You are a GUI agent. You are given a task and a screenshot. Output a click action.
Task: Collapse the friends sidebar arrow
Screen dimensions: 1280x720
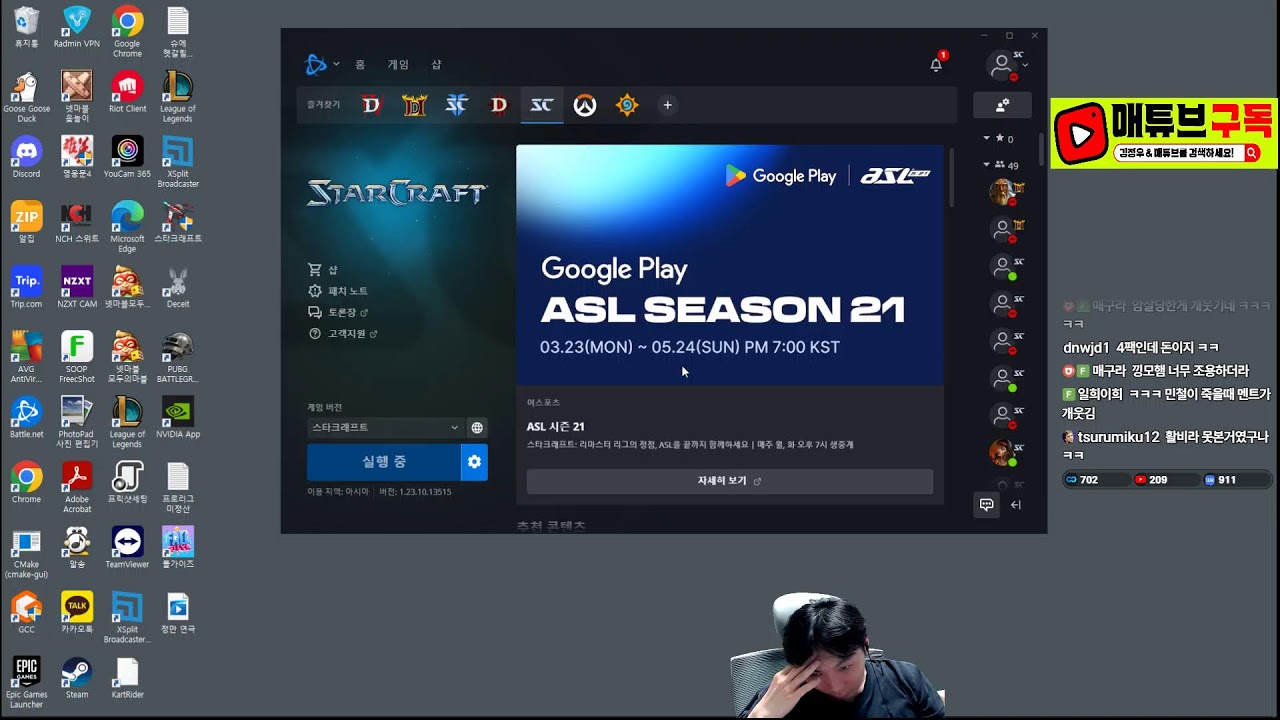click(1016, 505)
